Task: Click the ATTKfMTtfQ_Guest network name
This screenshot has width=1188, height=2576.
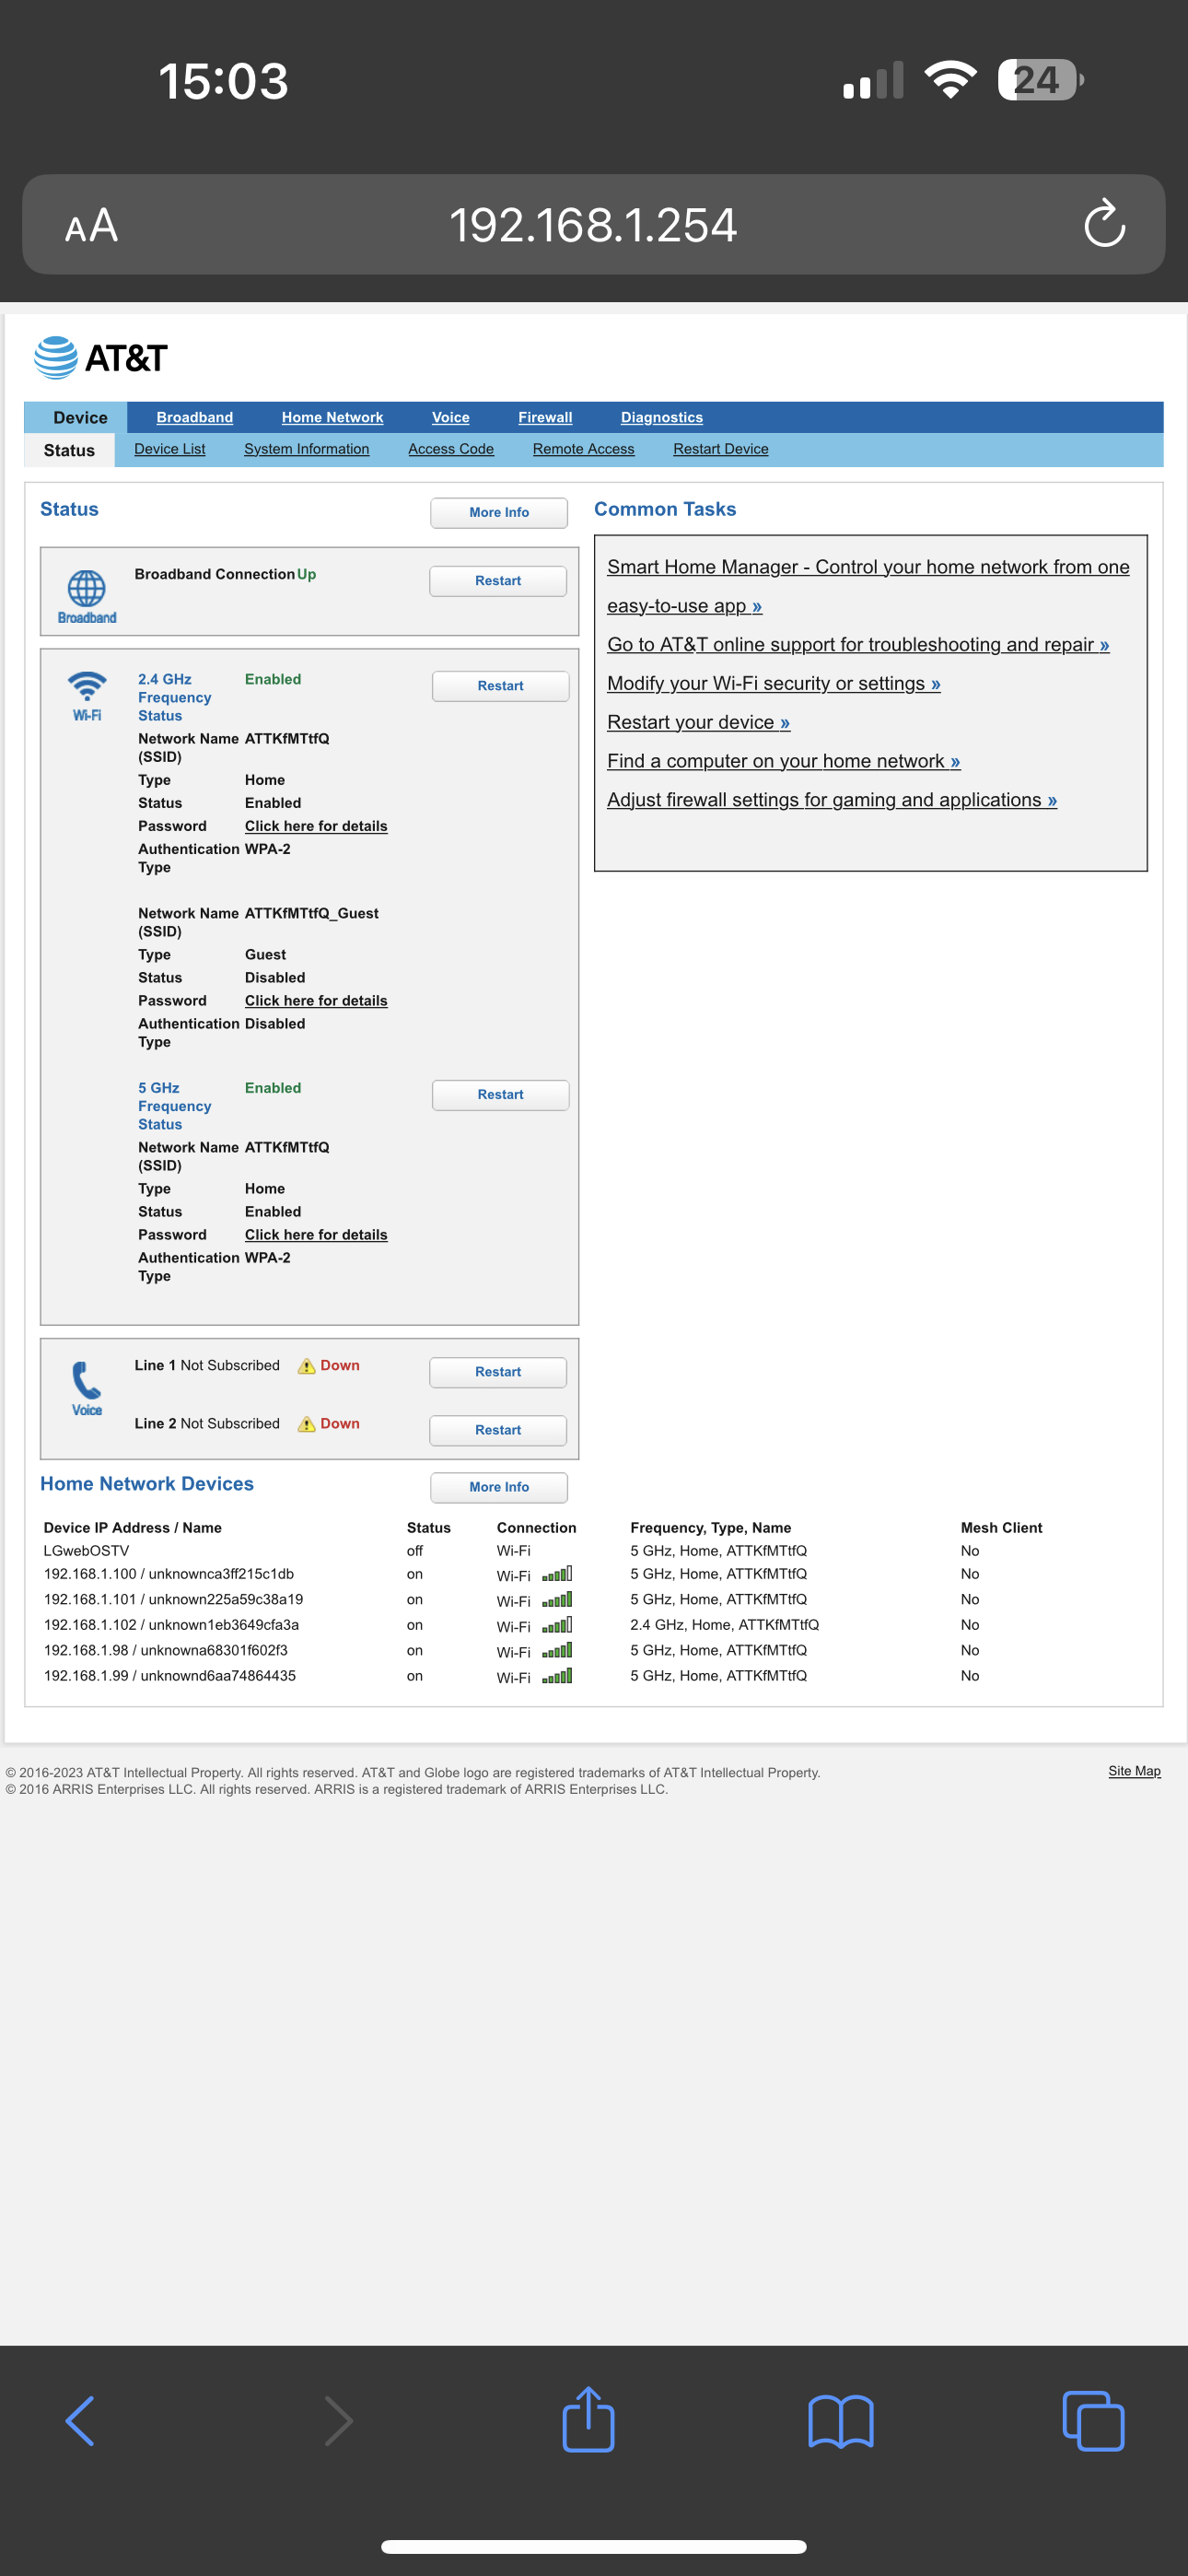Action: pyautogui.click(x=311, y=914)
